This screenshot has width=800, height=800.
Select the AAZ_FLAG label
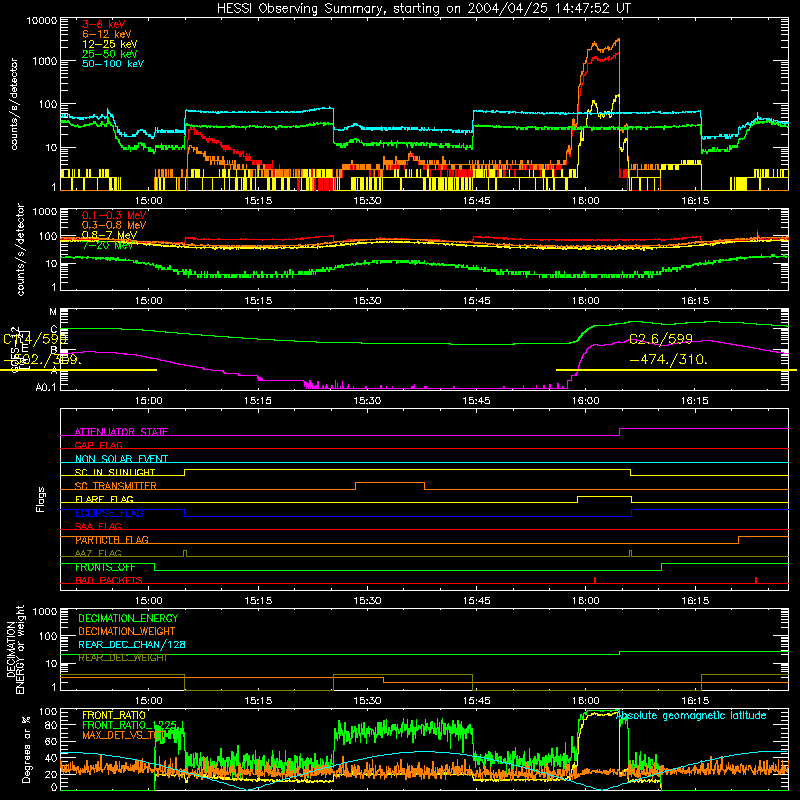tap(98, 553)
